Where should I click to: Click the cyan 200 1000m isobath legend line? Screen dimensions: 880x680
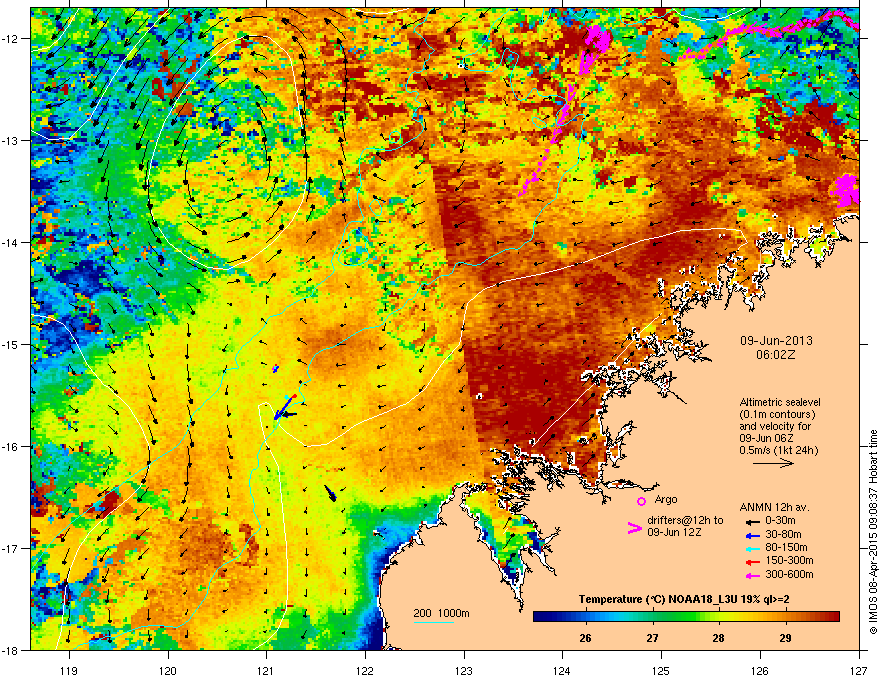(x=433, y=622)
